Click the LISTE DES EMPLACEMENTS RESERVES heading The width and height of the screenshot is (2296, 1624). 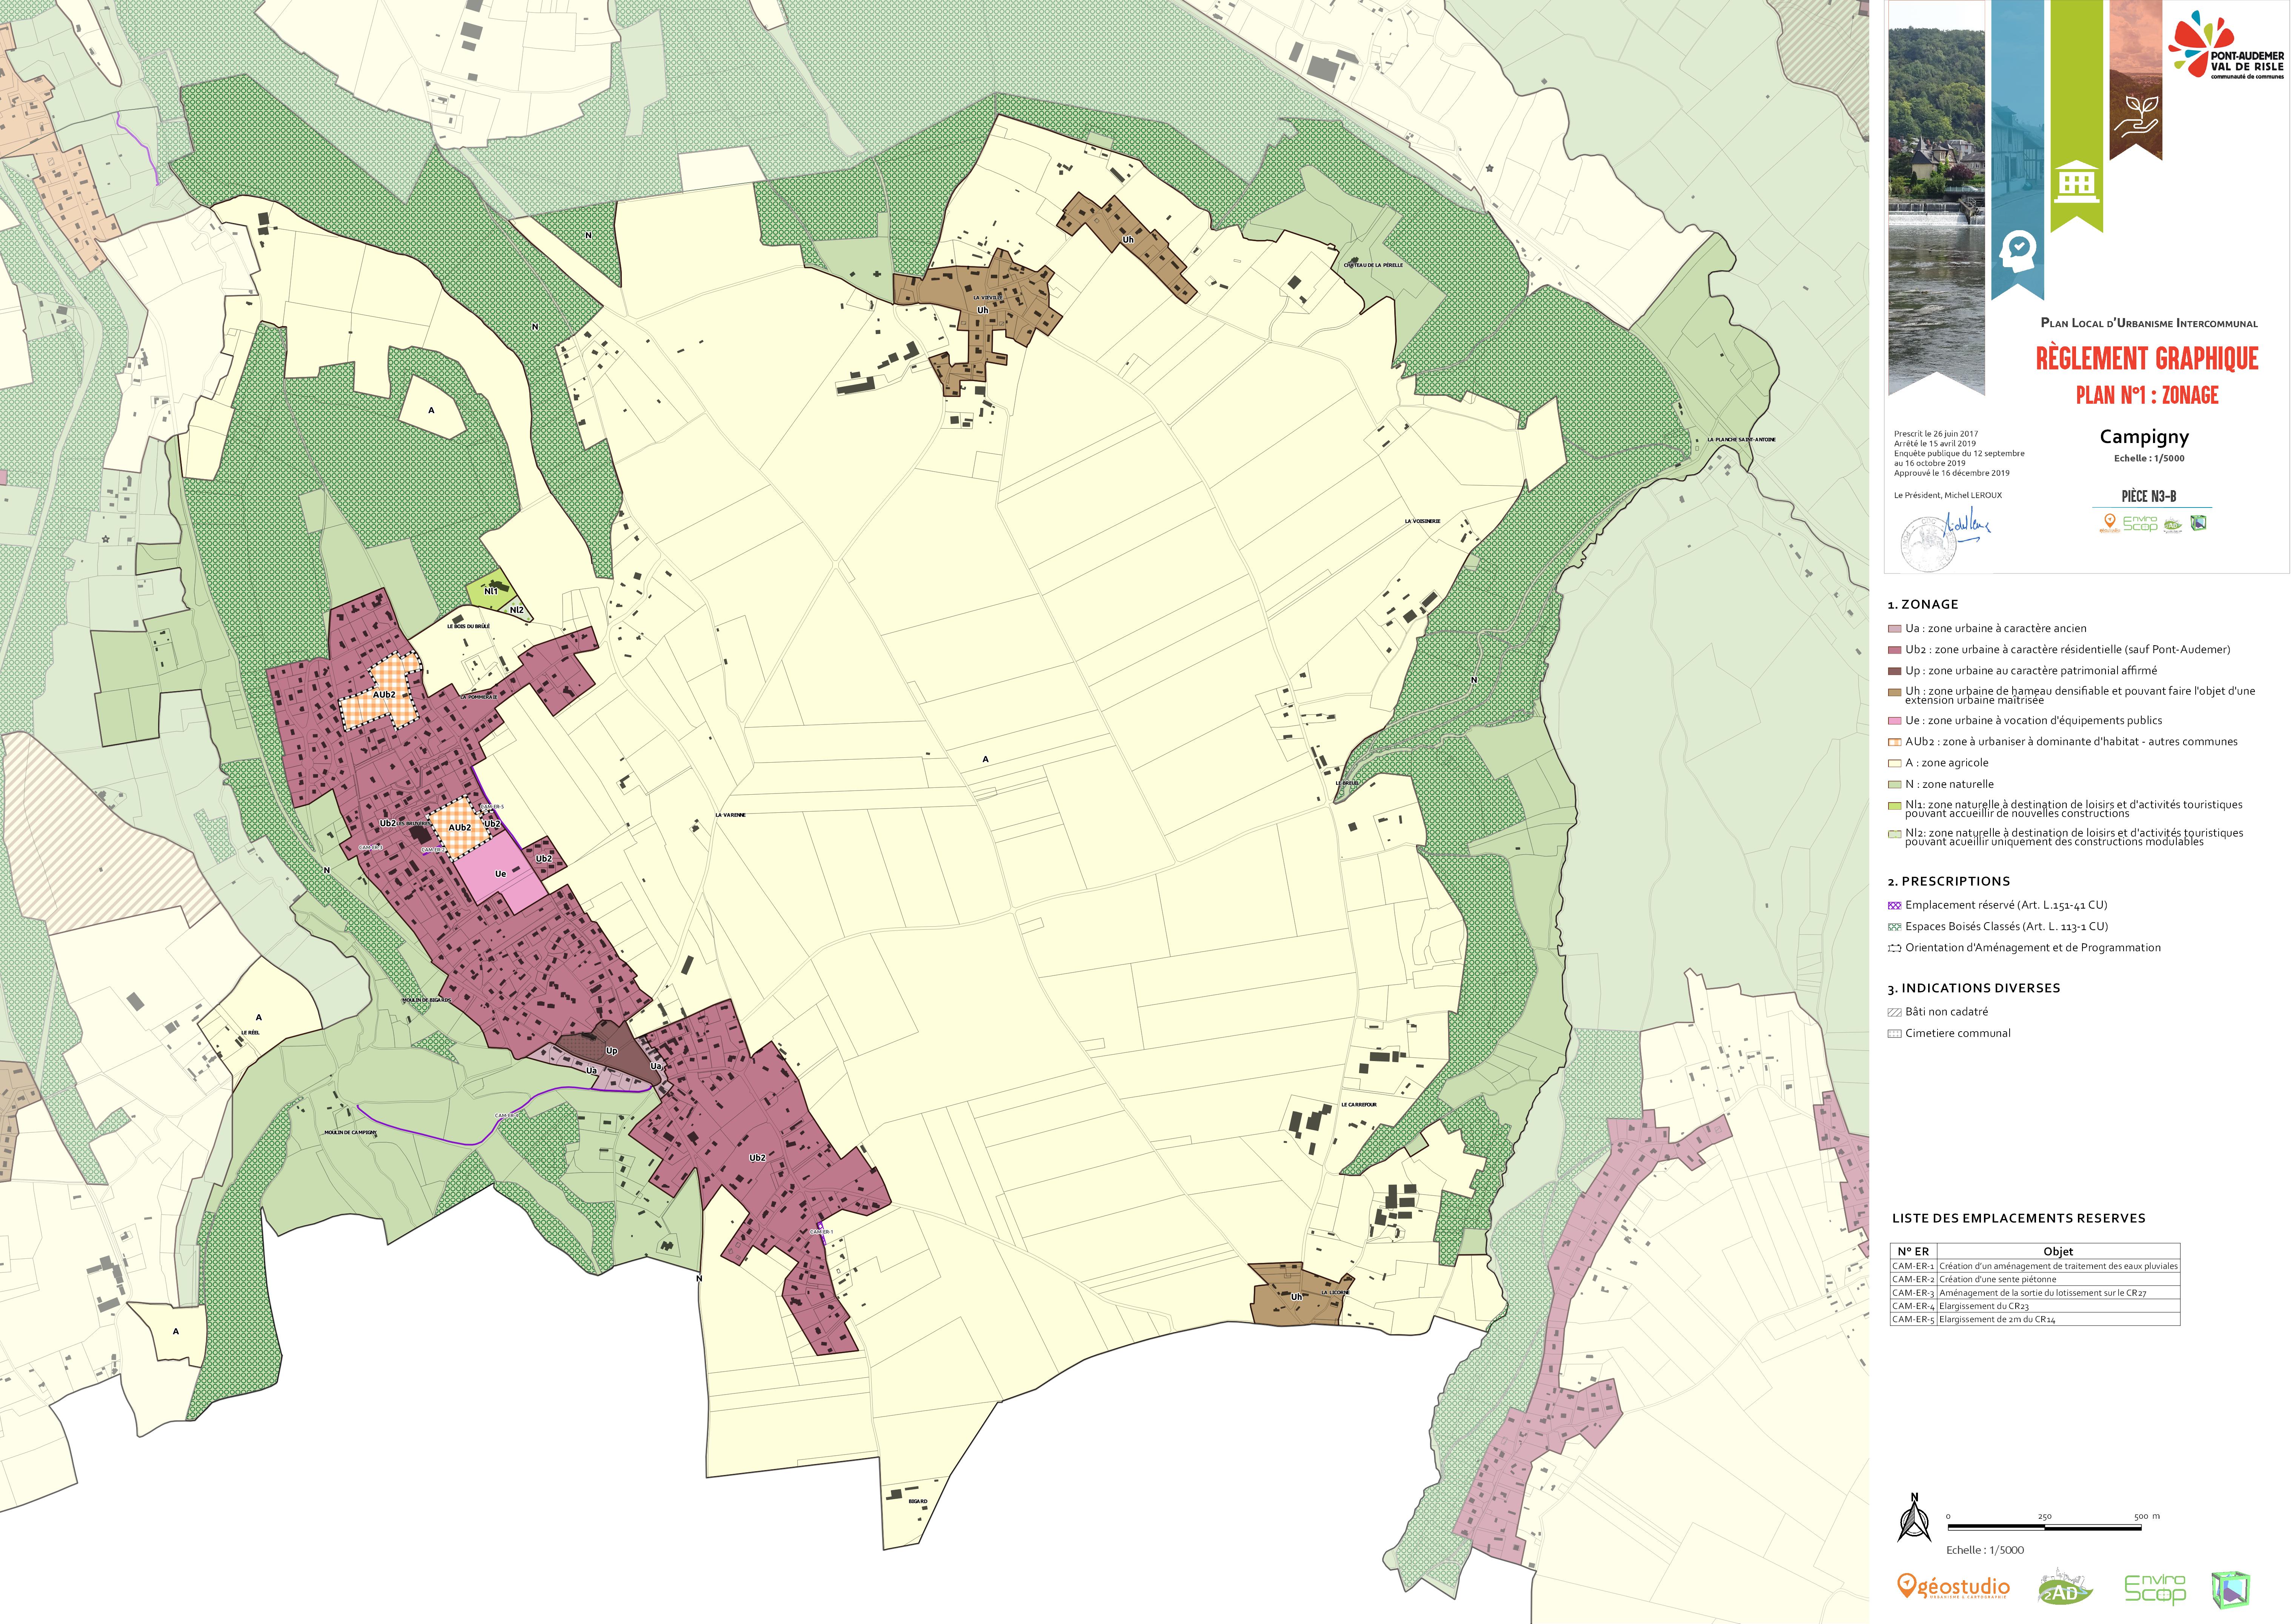tap(2019, 1218)
